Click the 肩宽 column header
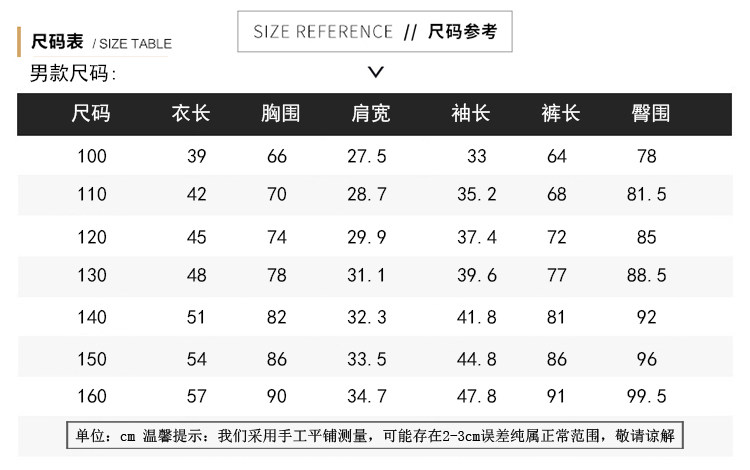 tap(371, 113)
